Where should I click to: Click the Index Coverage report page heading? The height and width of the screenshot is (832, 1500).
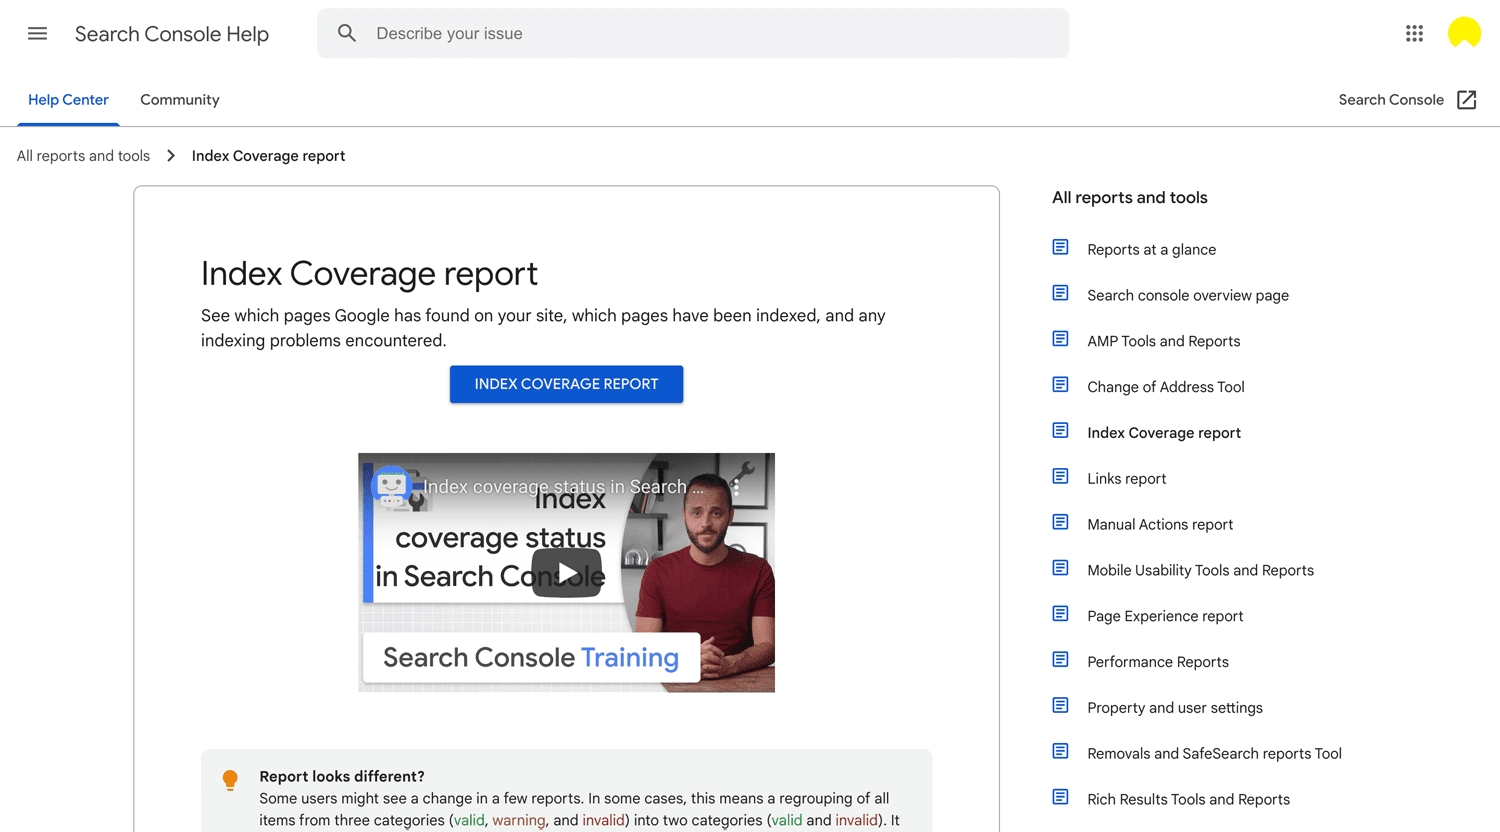pos(369,273)
